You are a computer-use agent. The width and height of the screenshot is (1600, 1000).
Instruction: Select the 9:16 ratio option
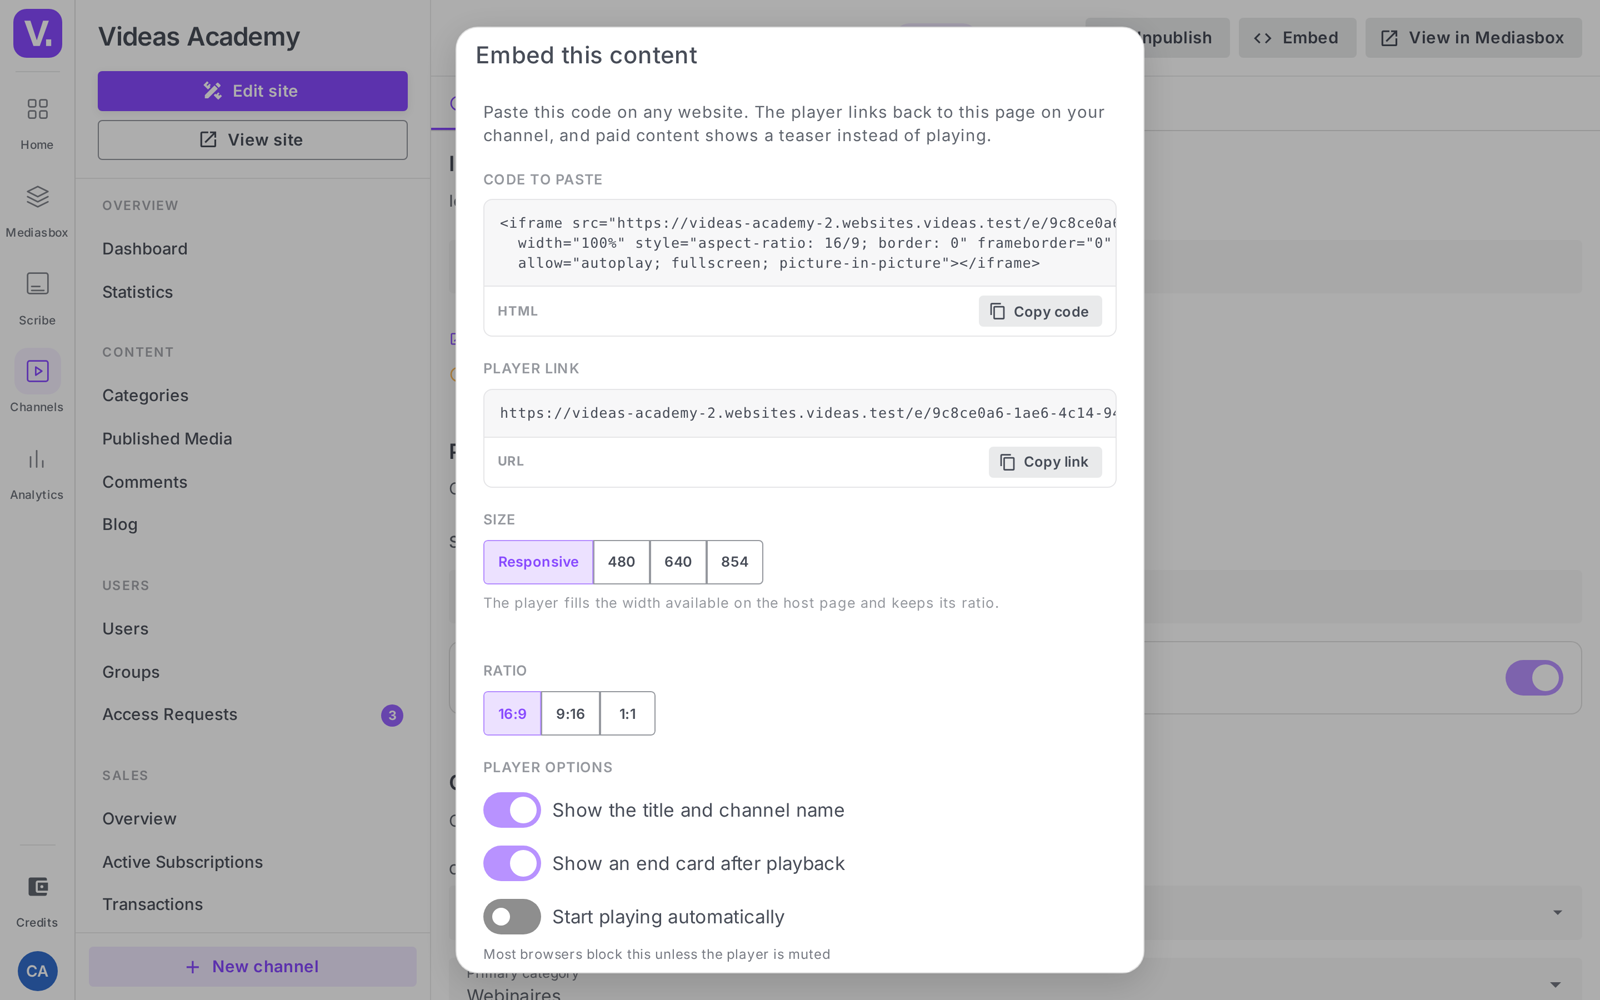570,714
